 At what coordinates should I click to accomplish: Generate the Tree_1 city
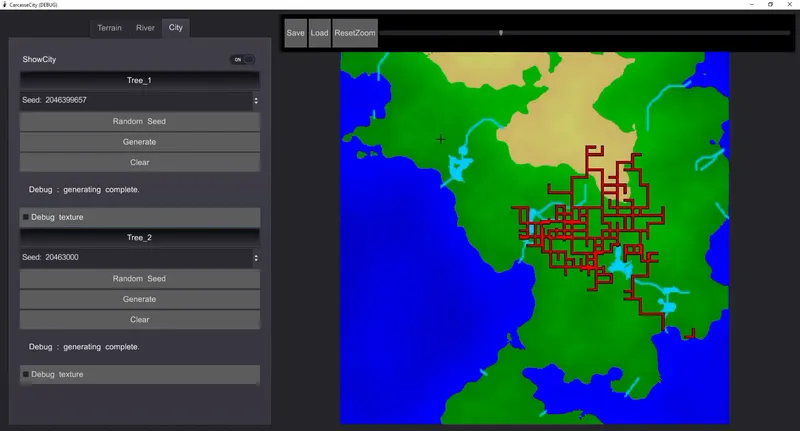[x=139, y=142]
